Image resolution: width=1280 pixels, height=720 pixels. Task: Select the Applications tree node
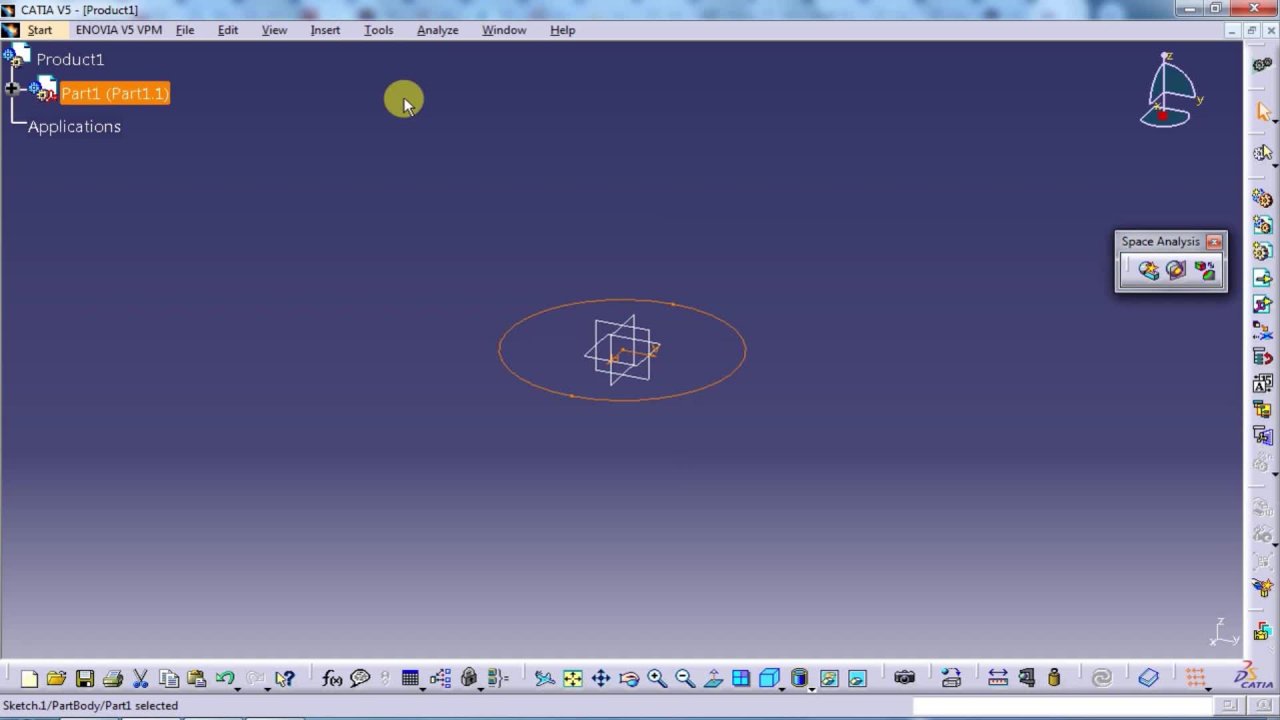click(74, 126)
